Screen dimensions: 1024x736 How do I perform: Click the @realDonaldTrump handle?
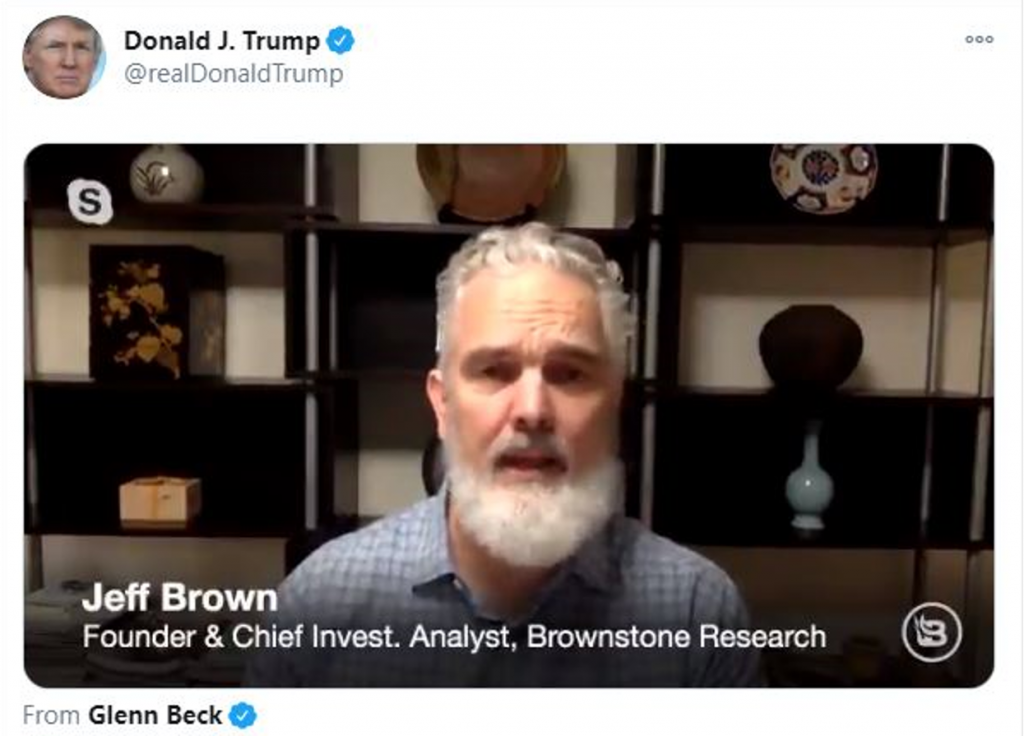pyautogui.click(x=233, y=73)
